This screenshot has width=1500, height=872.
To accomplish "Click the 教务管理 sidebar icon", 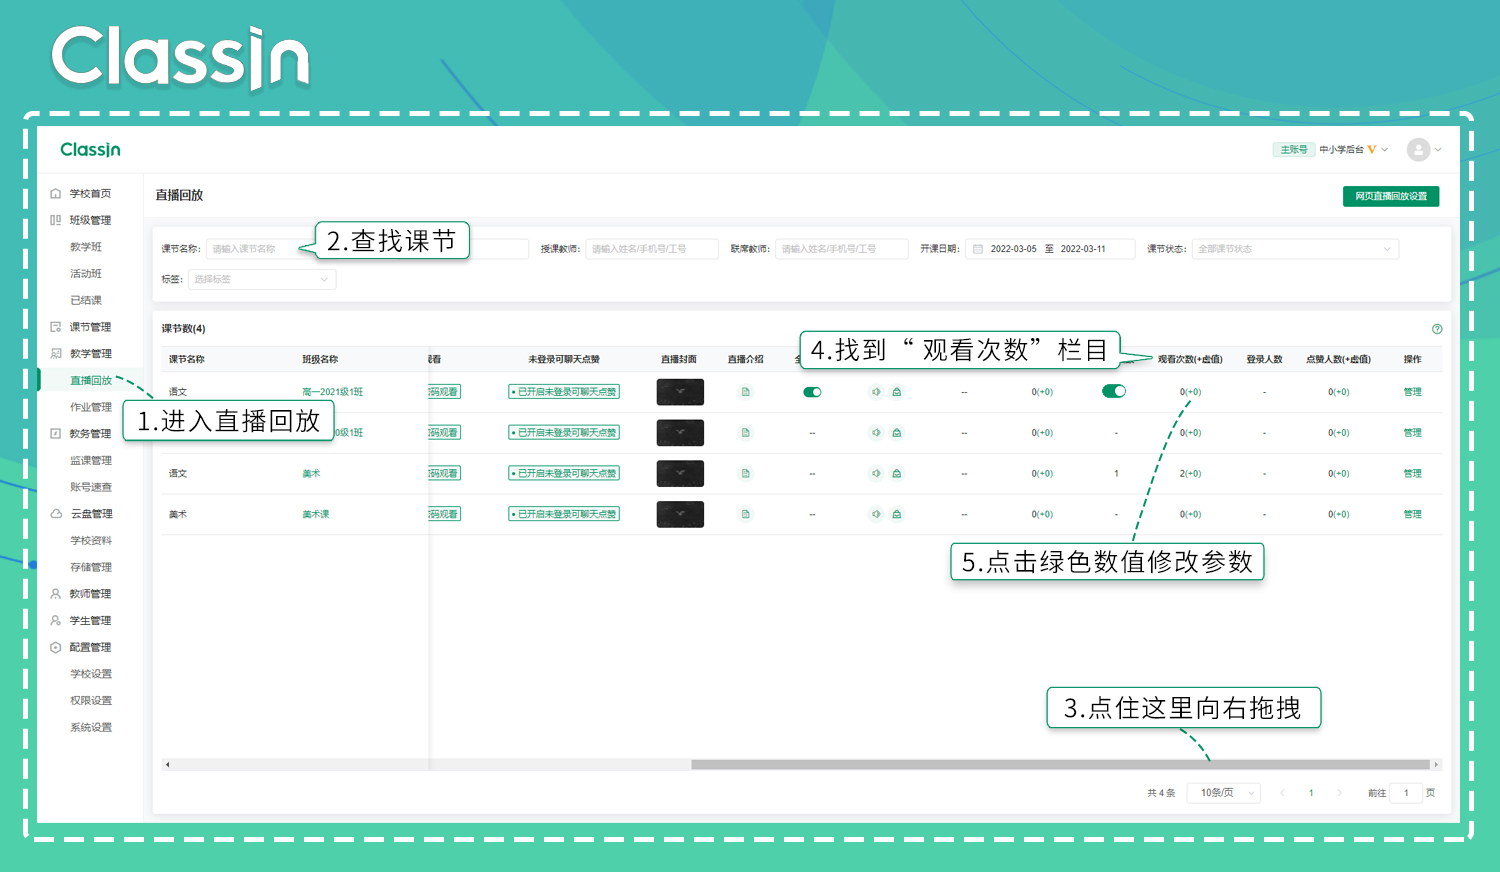I will point(56,433).
